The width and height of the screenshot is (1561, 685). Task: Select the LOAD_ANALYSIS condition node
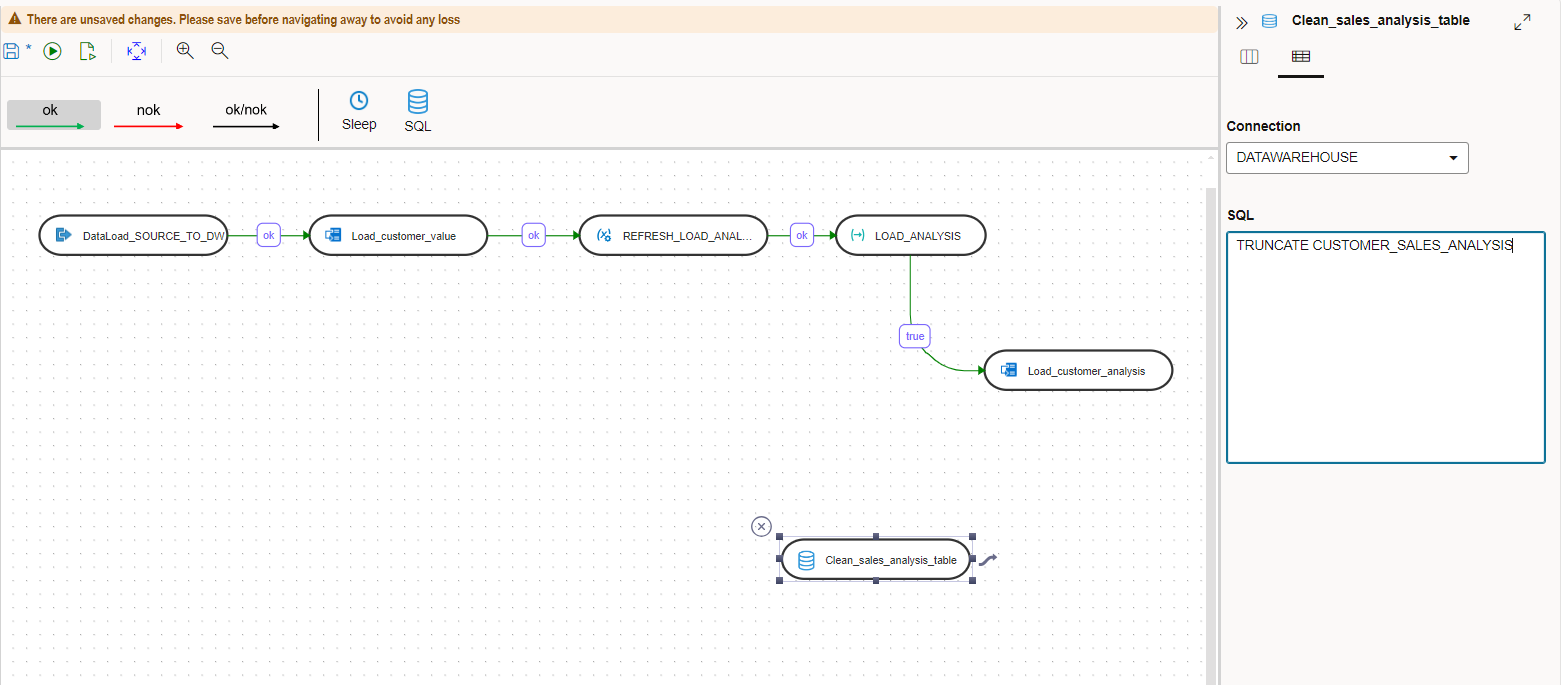910,235
